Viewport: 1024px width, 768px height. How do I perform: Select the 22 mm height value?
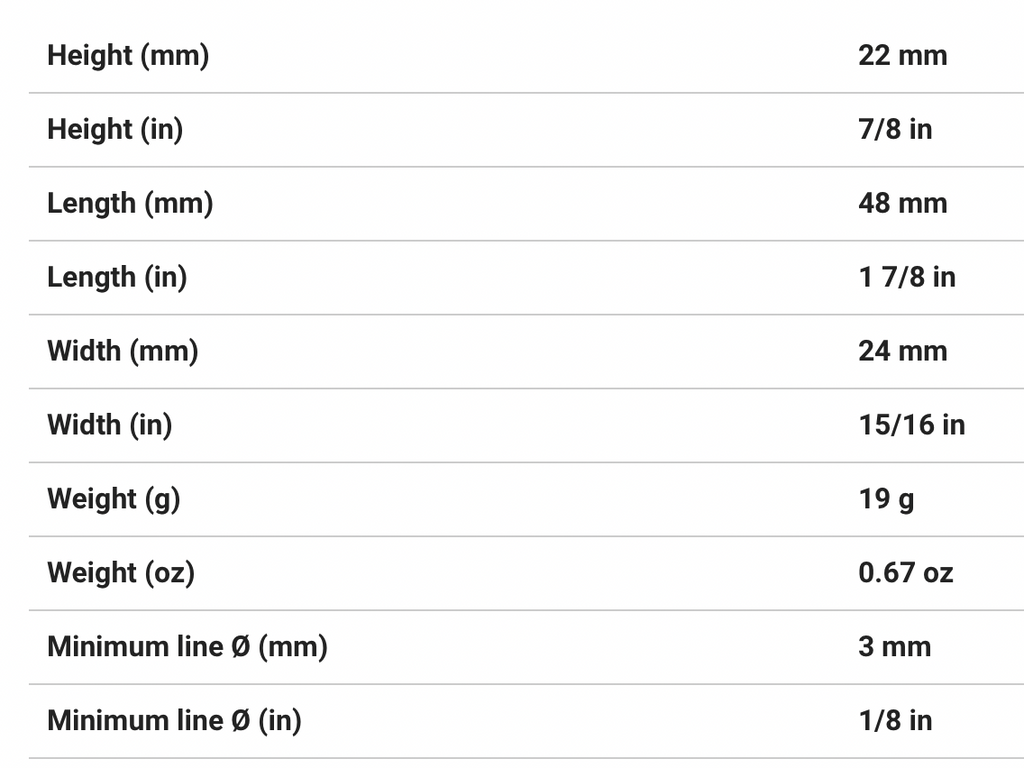(902, 56)
